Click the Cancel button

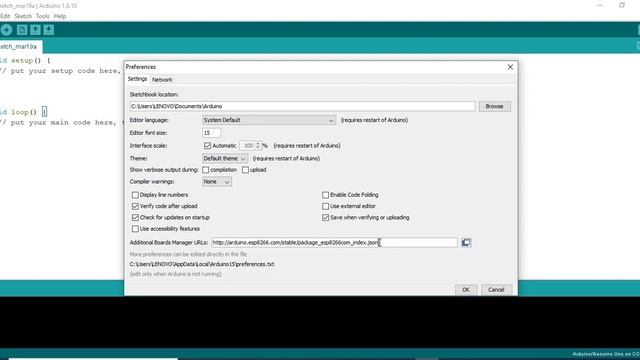point(496,290)
